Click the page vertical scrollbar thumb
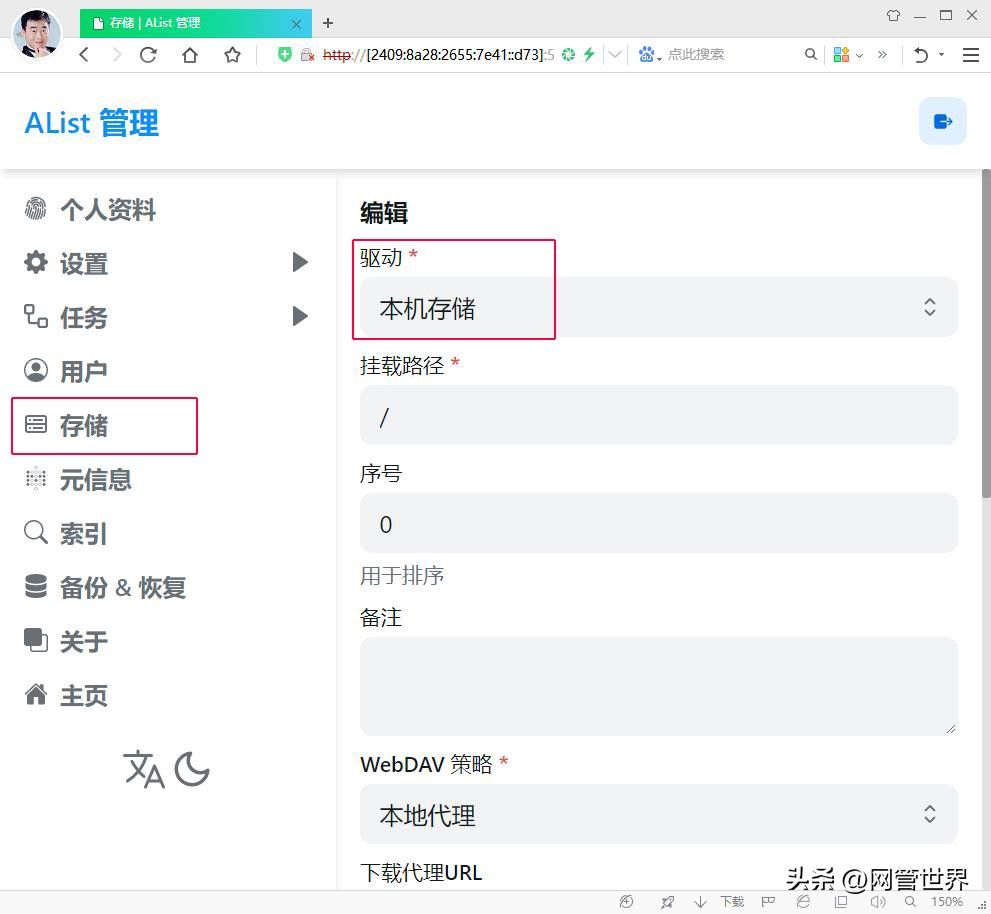The width and height of the screenshot is (991, 914). click(985, 333)
